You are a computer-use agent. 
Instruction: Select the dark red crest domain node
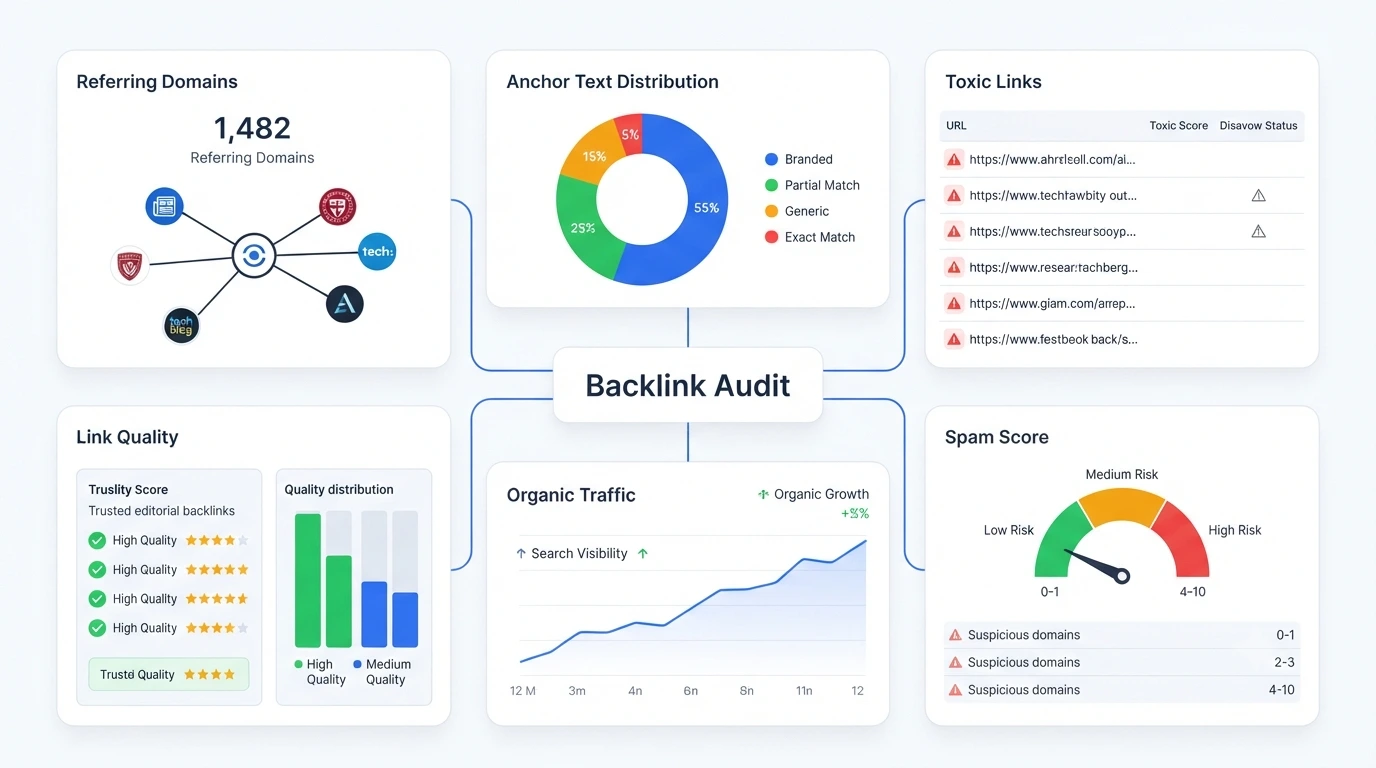(x=337, y=207)
